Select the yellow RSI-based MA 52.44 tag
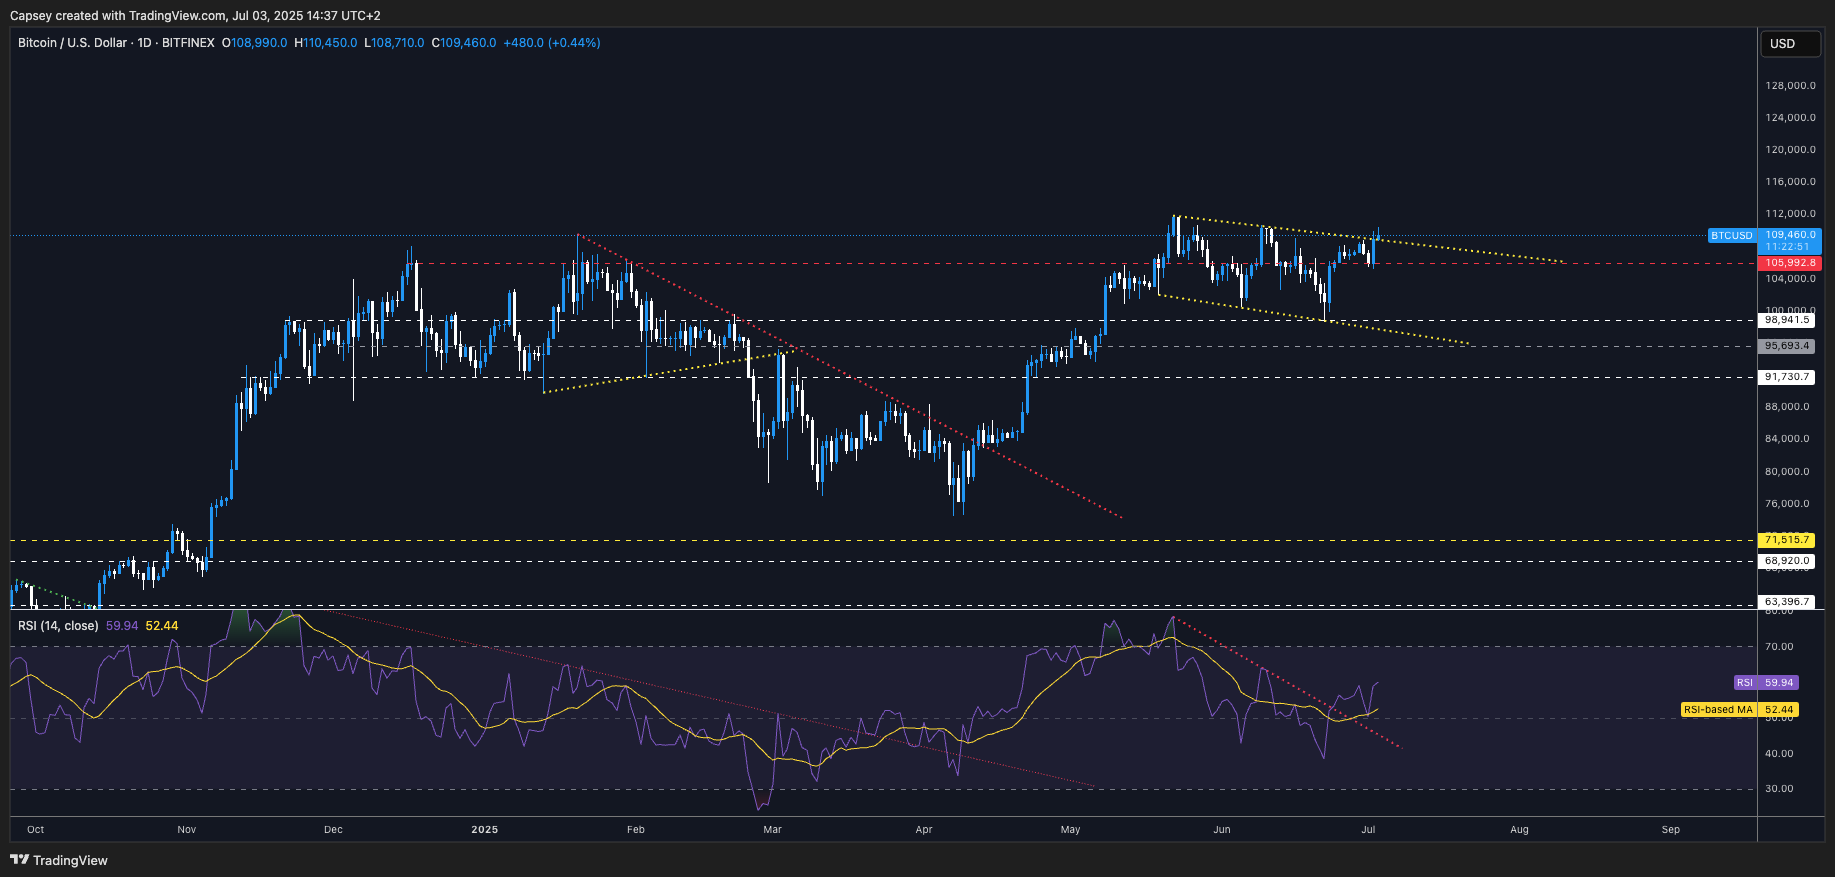The height and width of the screenshot is (877, 1835). [x=1739, y=710]
